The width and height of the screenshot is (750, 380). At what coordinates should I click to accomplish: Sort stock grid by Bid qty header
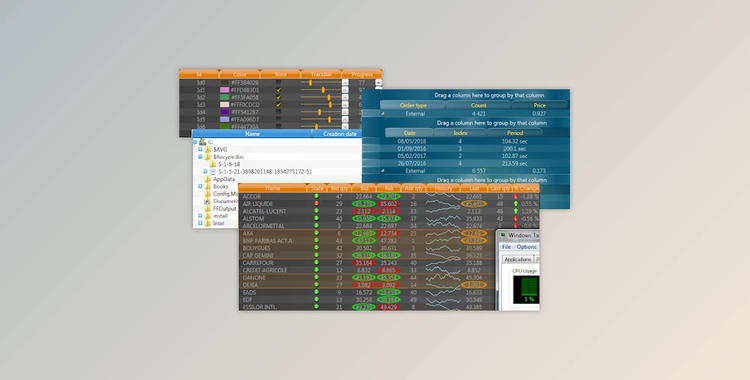339,189
